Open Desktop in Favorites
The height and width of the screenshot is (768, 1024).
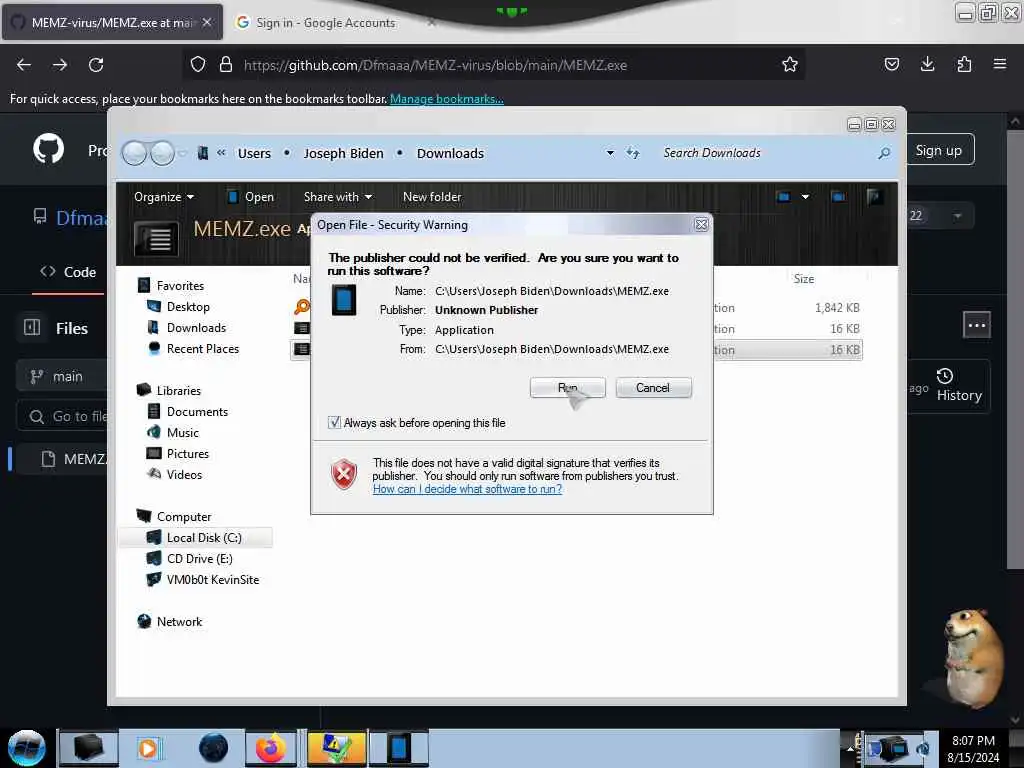(178, 306)
